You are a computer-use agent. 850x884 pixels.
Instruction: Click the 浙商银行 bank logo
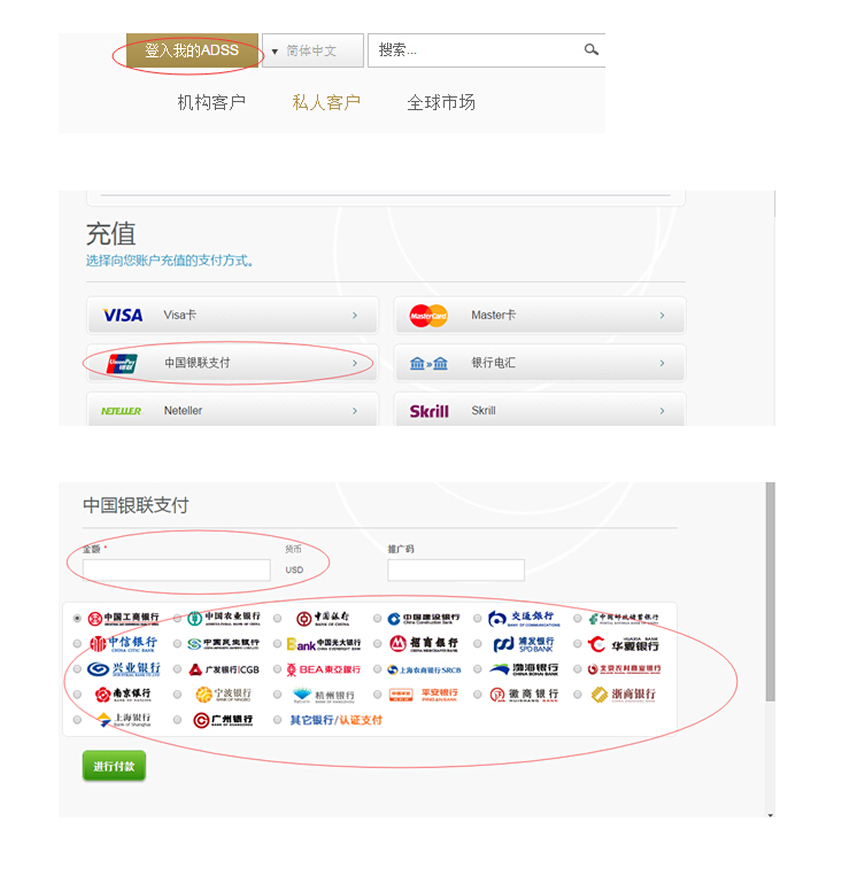pyautogui.click(x=623, y=695)
